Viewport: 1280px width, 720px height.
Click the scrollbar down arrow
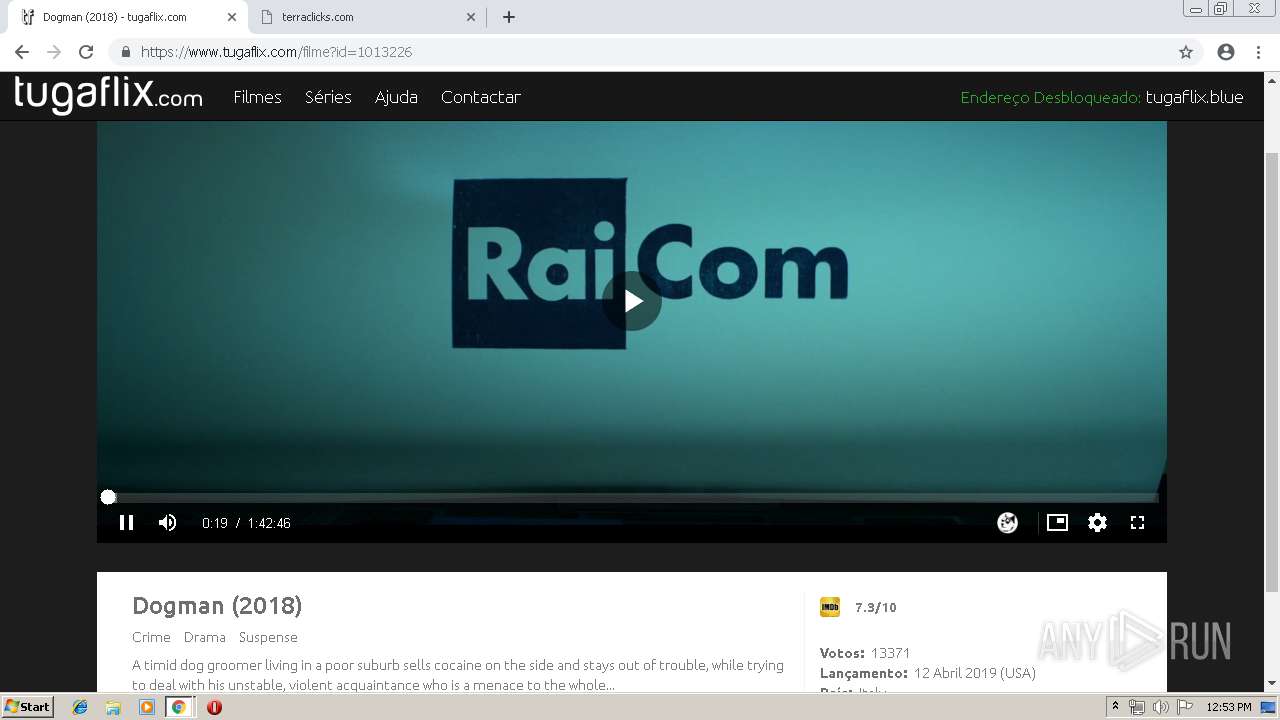point(1272,683)
